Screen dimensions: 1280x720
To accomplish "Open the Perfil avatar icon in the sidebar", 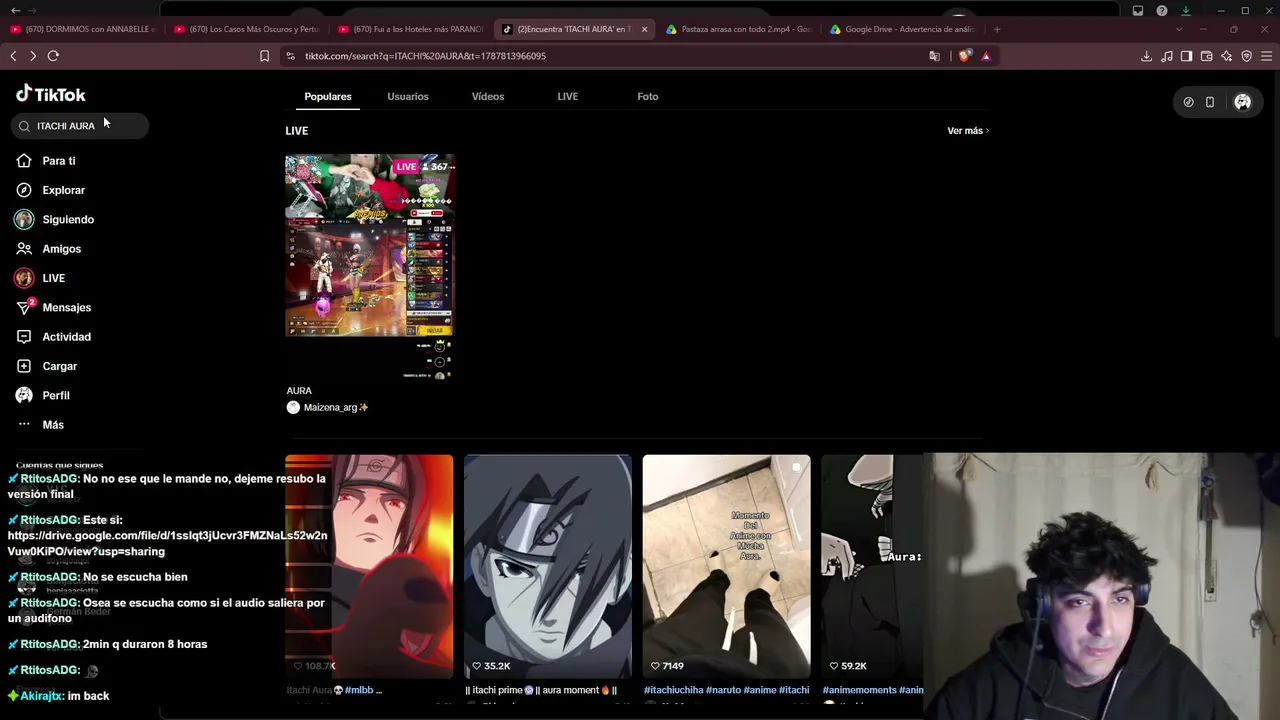I will pyautogui.click(x=24, y=395).
